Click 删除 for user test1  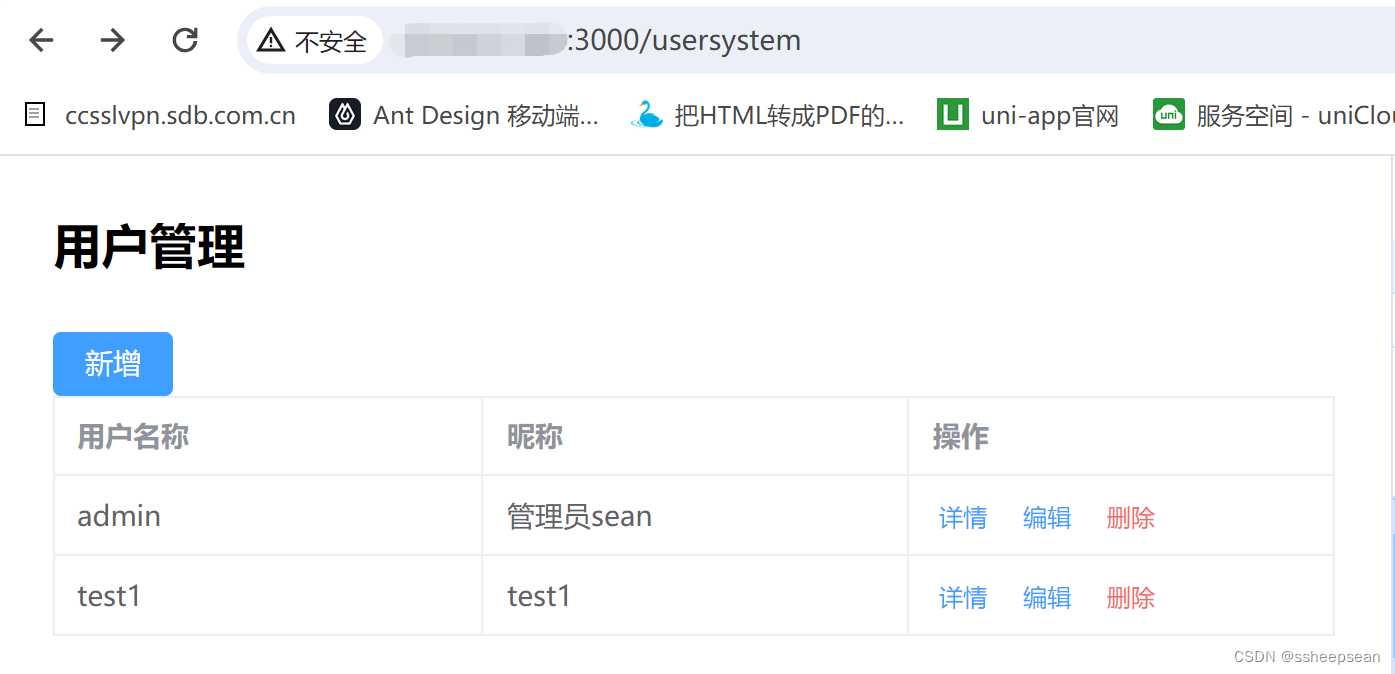coord(1130,597)
